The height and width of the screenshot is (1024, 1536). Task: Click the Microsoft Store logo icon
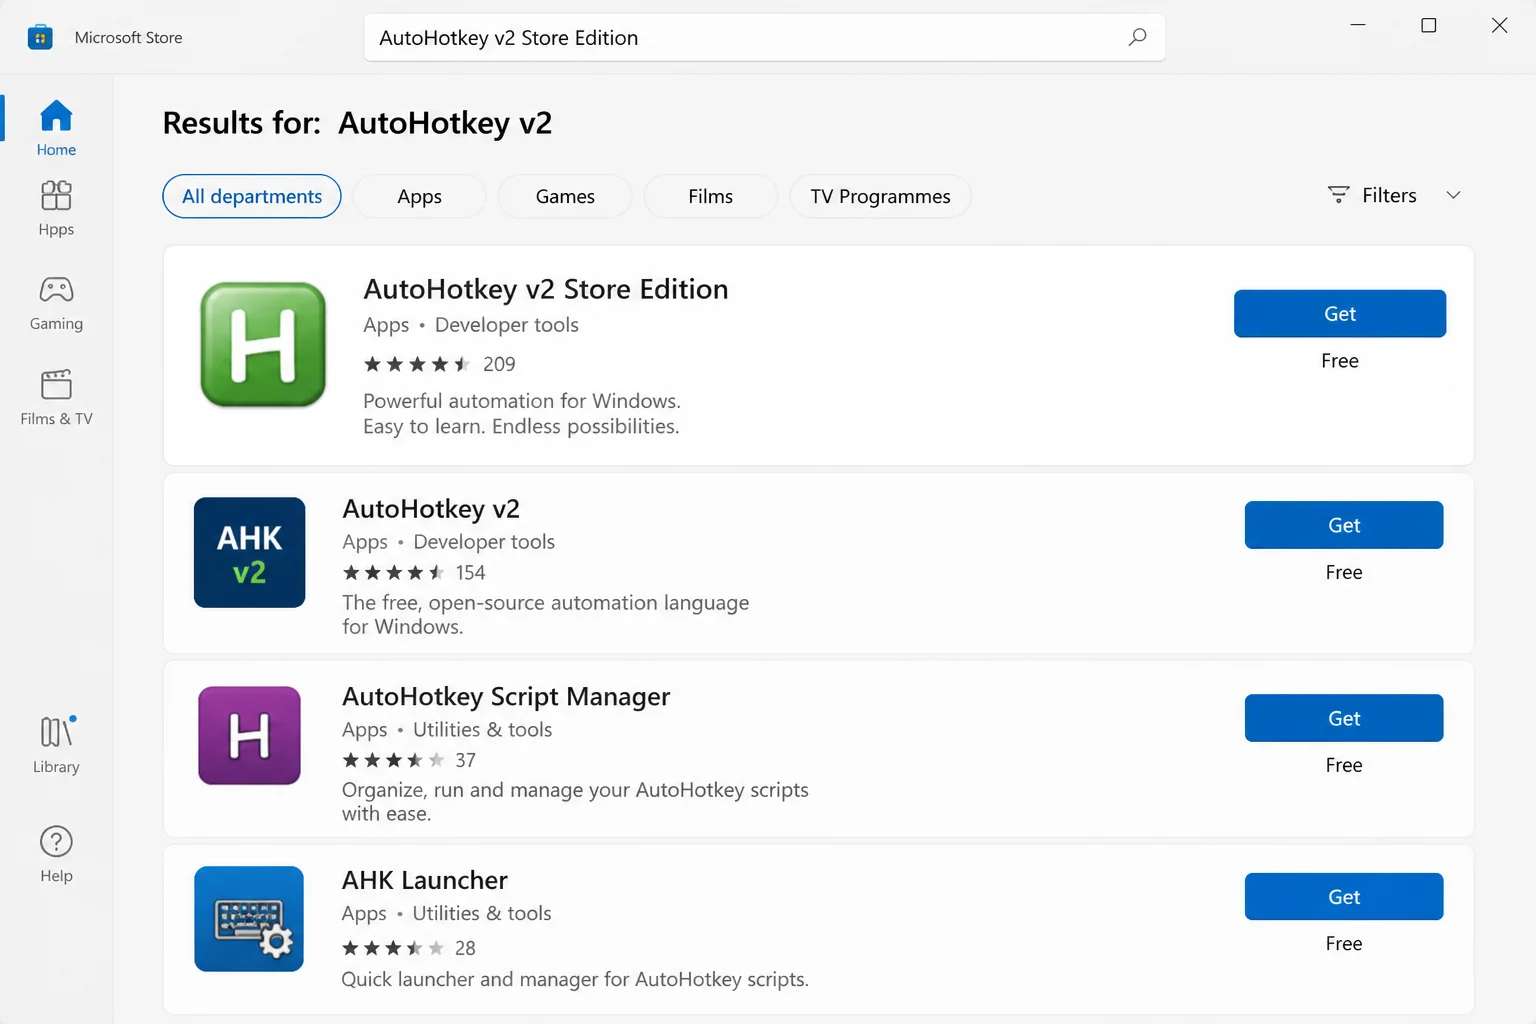point(40,38)
